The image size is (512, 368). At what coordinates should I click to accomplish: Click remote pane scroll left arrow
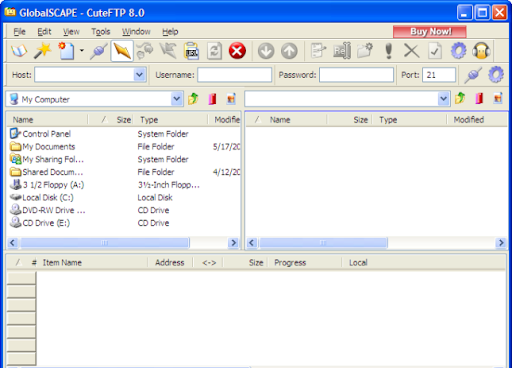252,243
